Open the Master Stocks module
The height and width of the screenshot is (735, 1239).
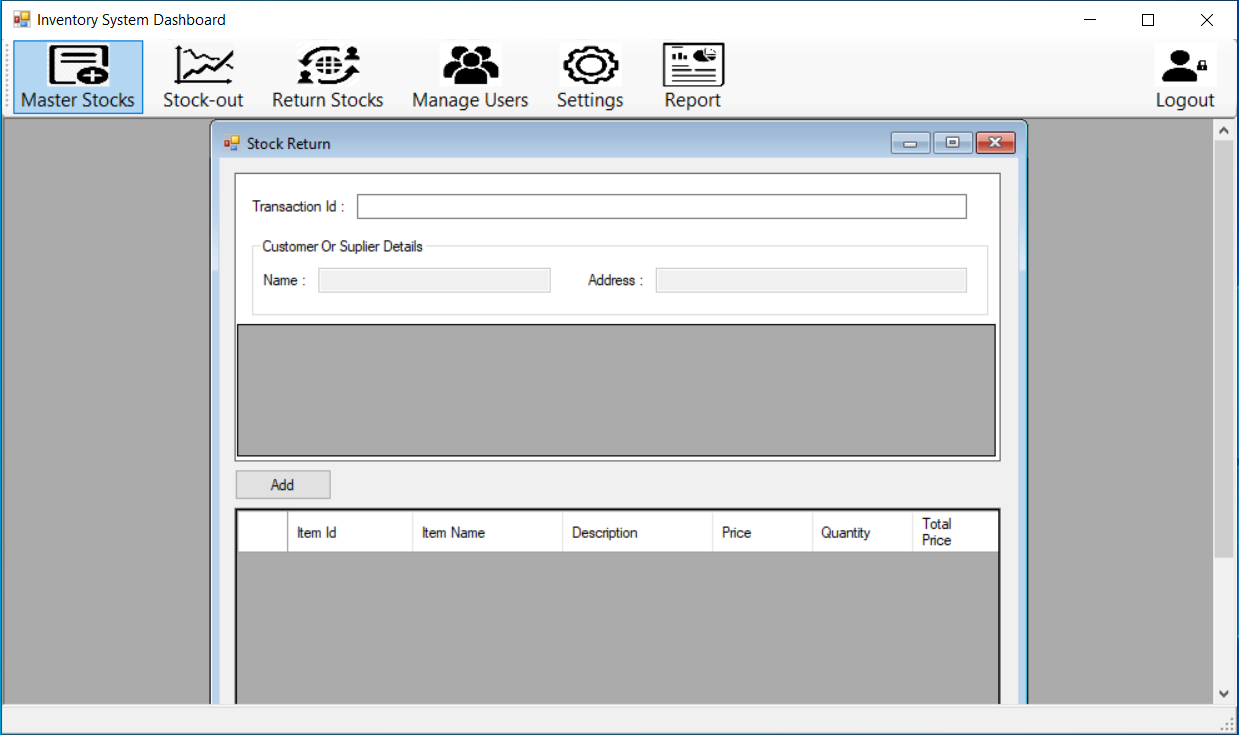point(78,77)
